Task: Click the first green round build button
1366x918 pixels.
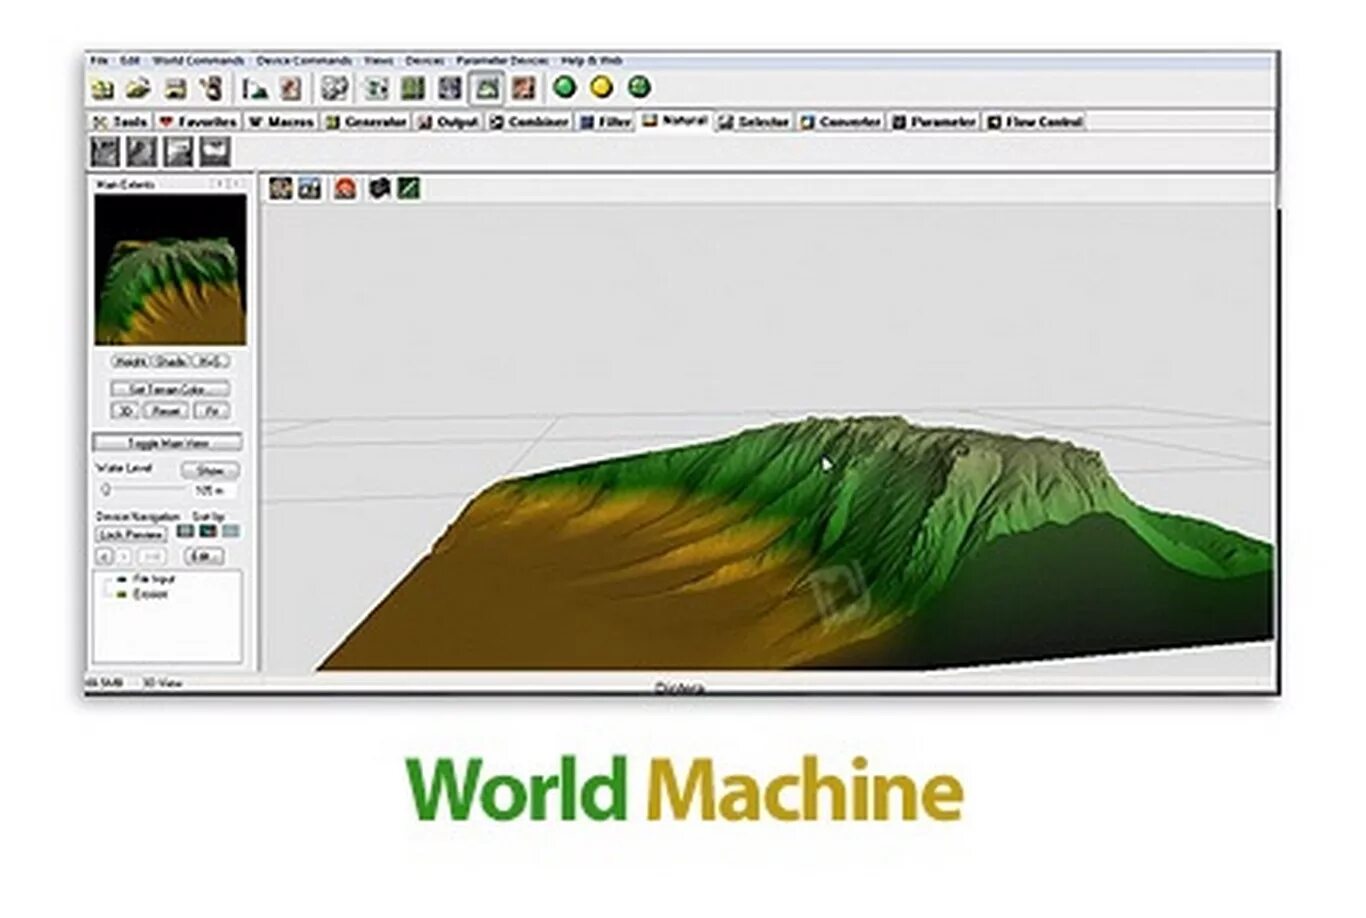Action: (565, 88)
